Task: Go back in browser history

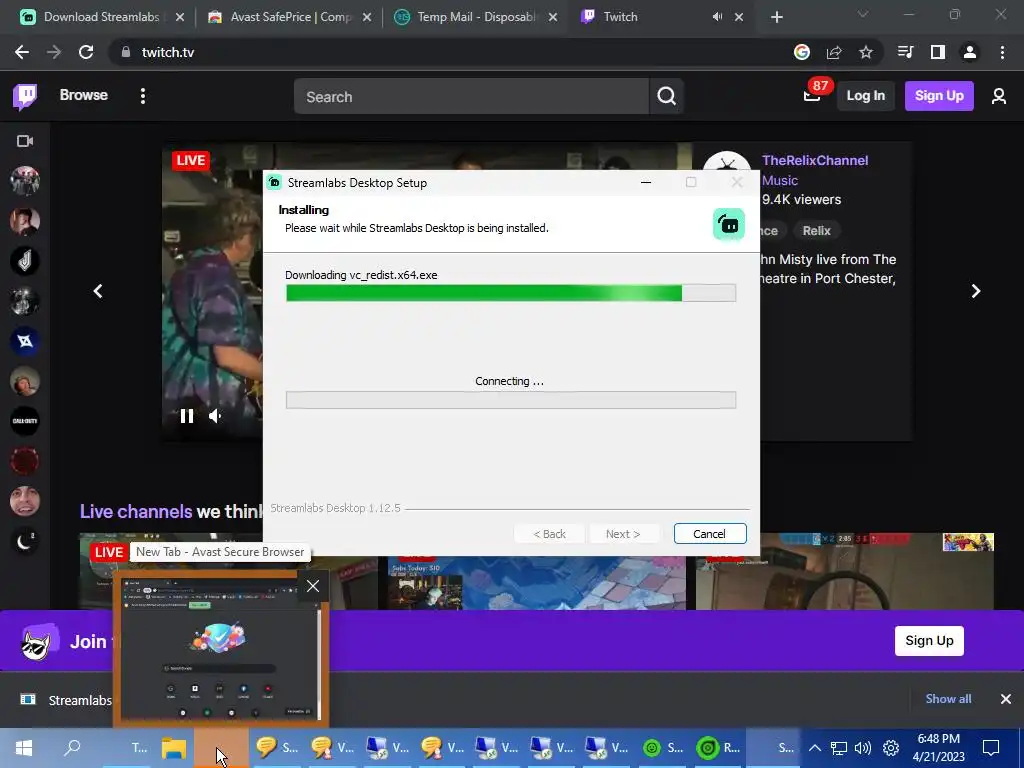Action: (22, 52)
